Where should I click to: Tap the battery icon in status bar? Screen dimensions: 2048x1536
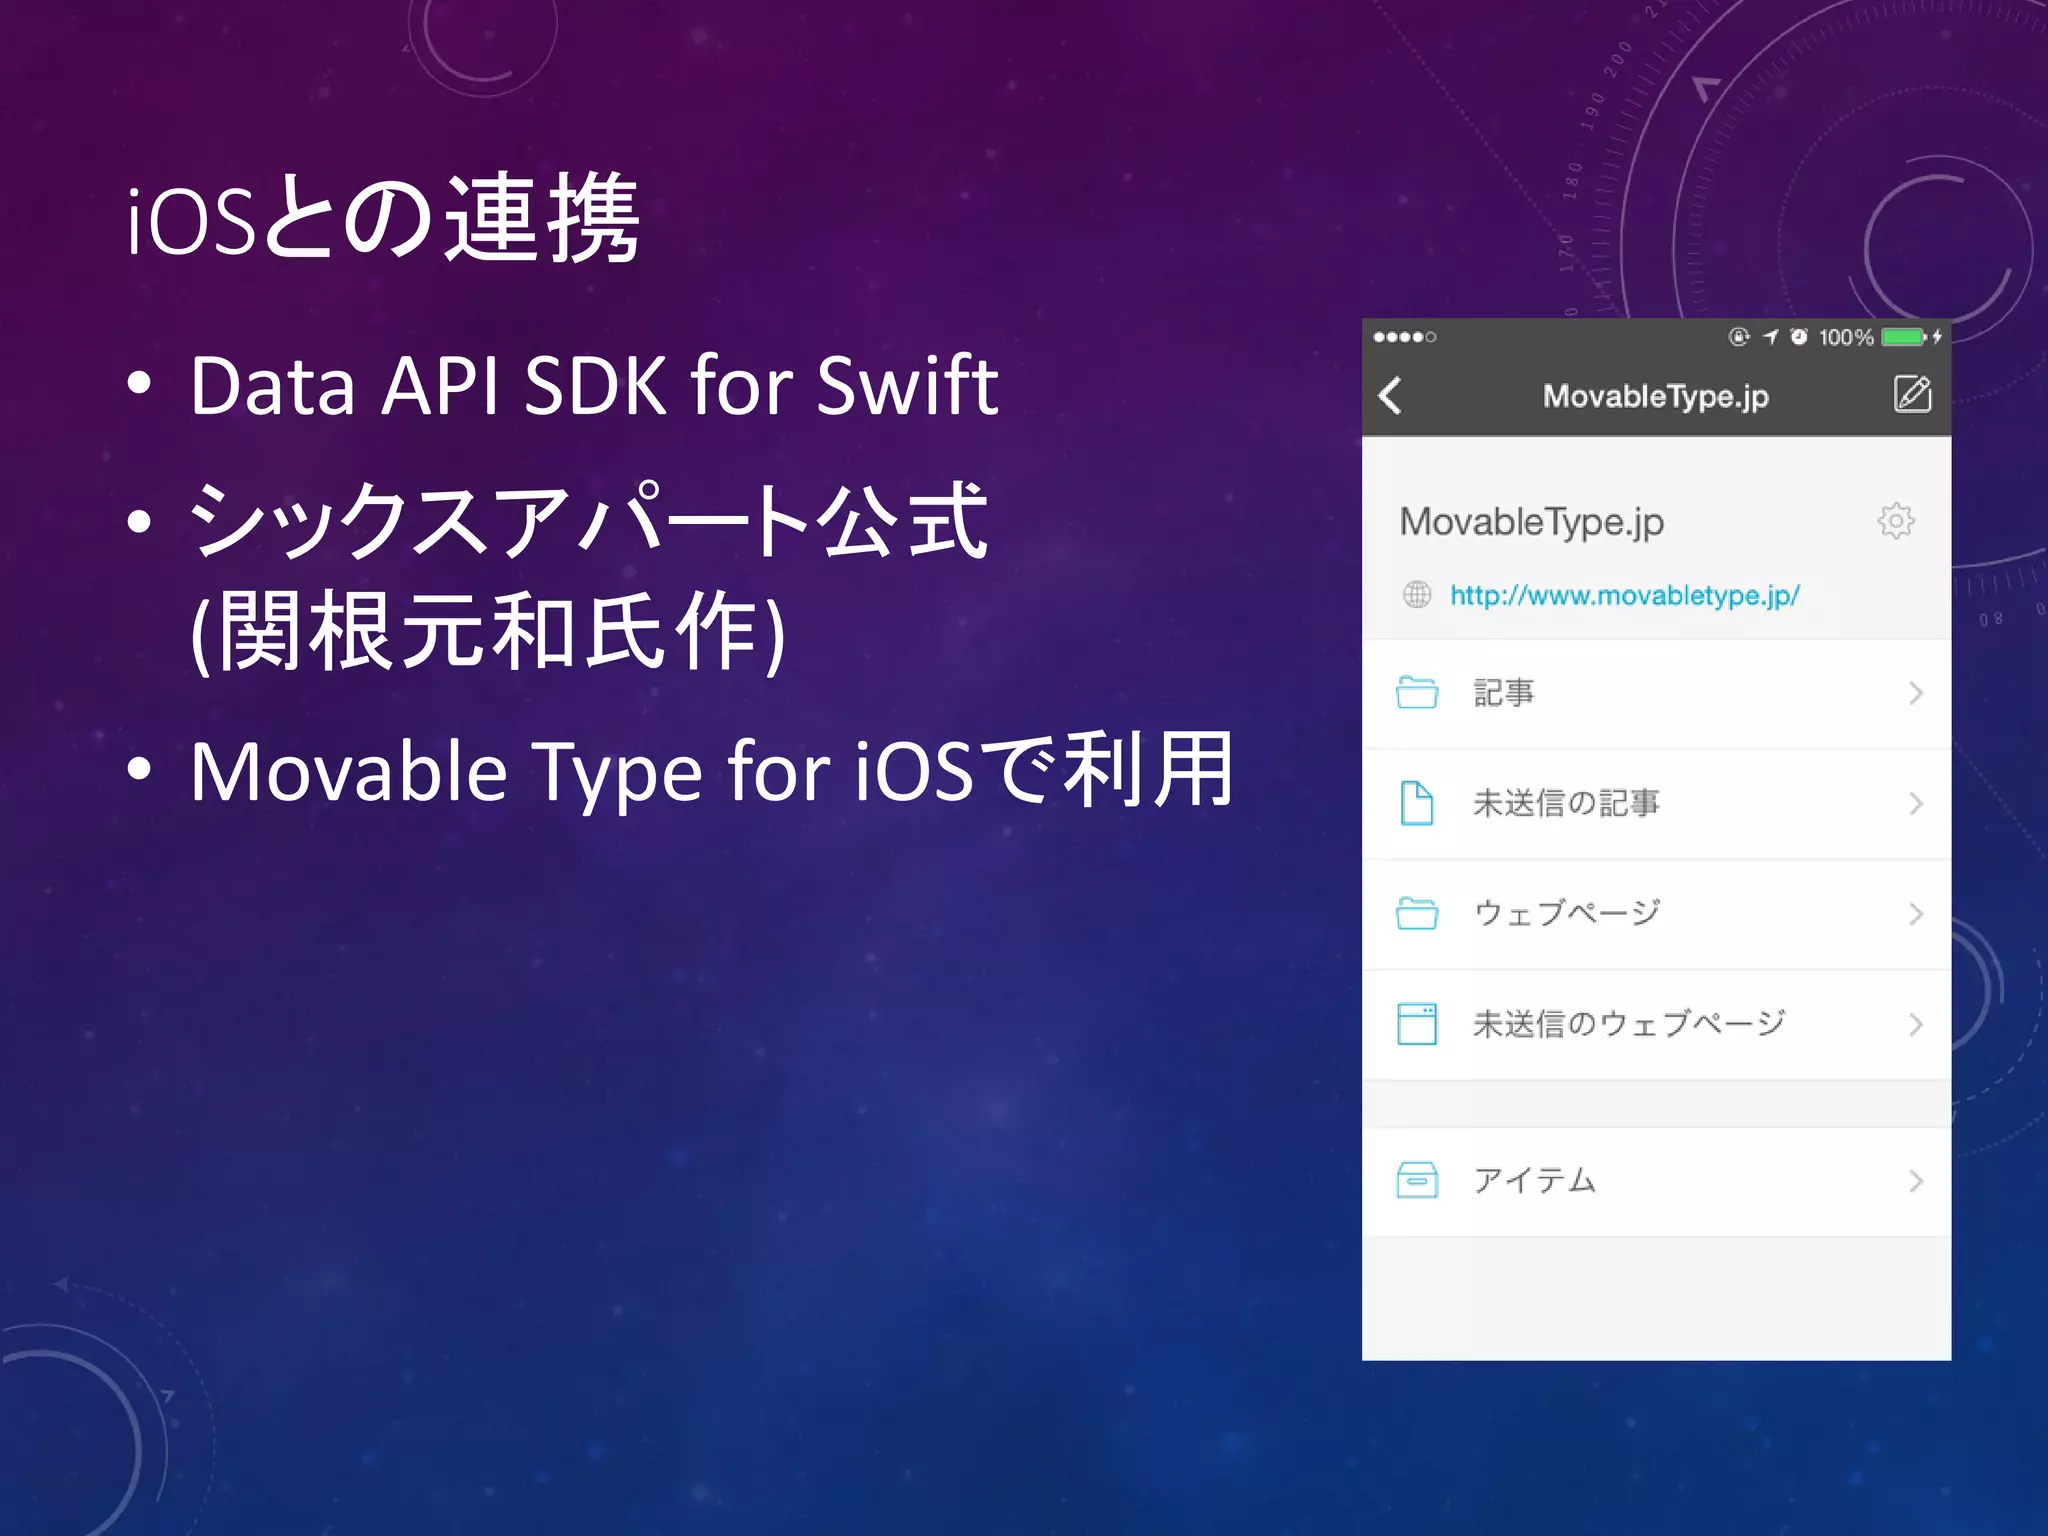(x=1904, y=337)
